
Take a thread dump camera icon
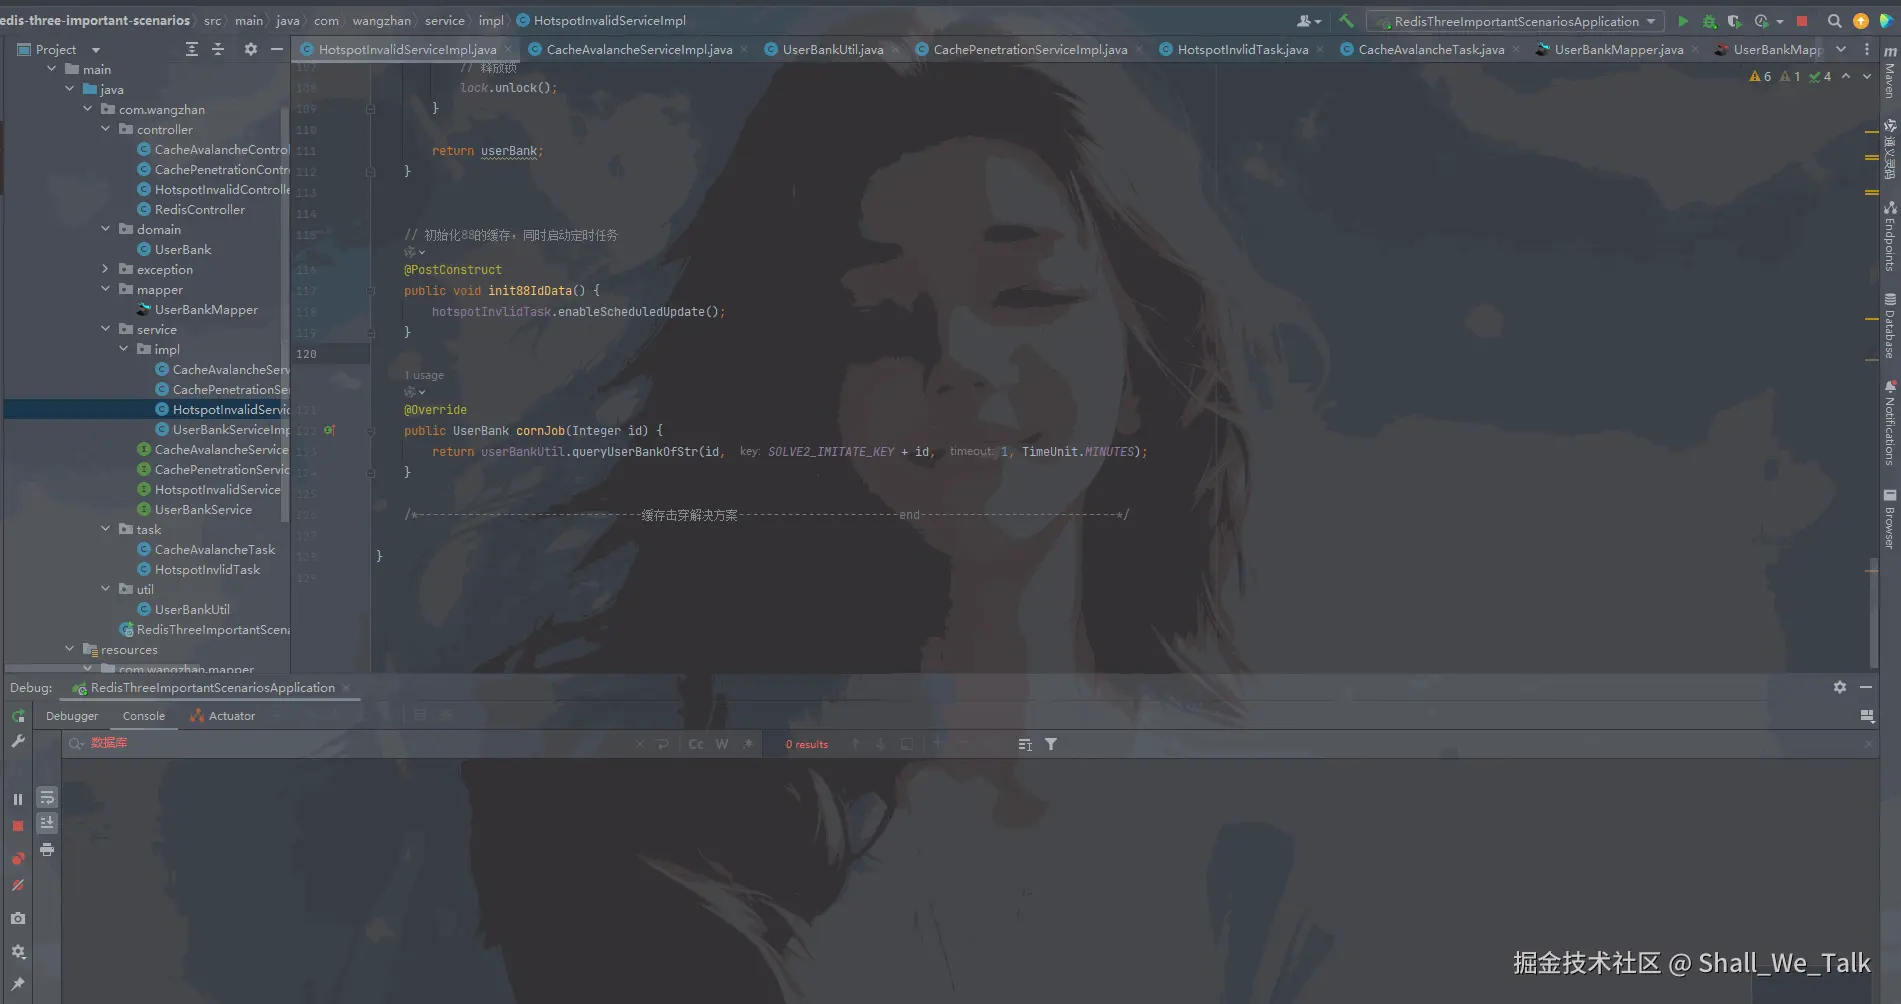click(x=18, y=918)
